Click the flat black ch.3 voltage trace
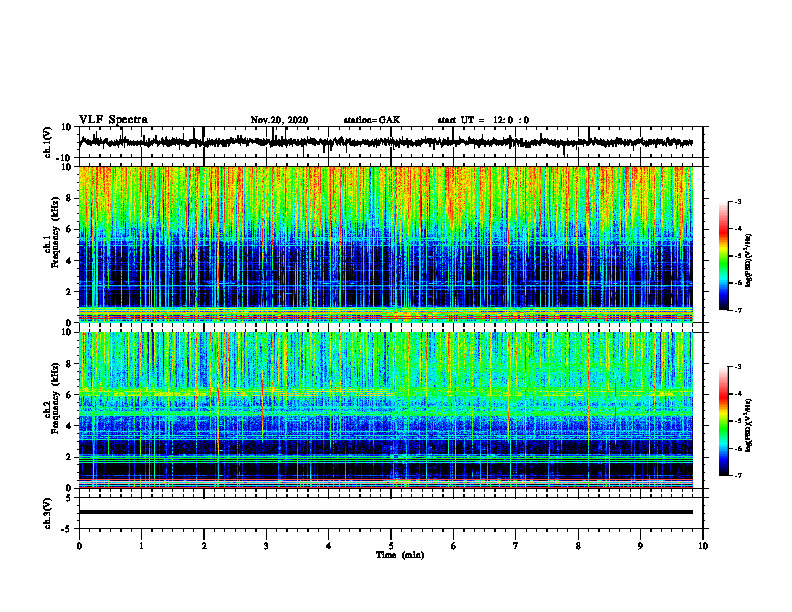 pyautogui.click(x=385, y=512)
